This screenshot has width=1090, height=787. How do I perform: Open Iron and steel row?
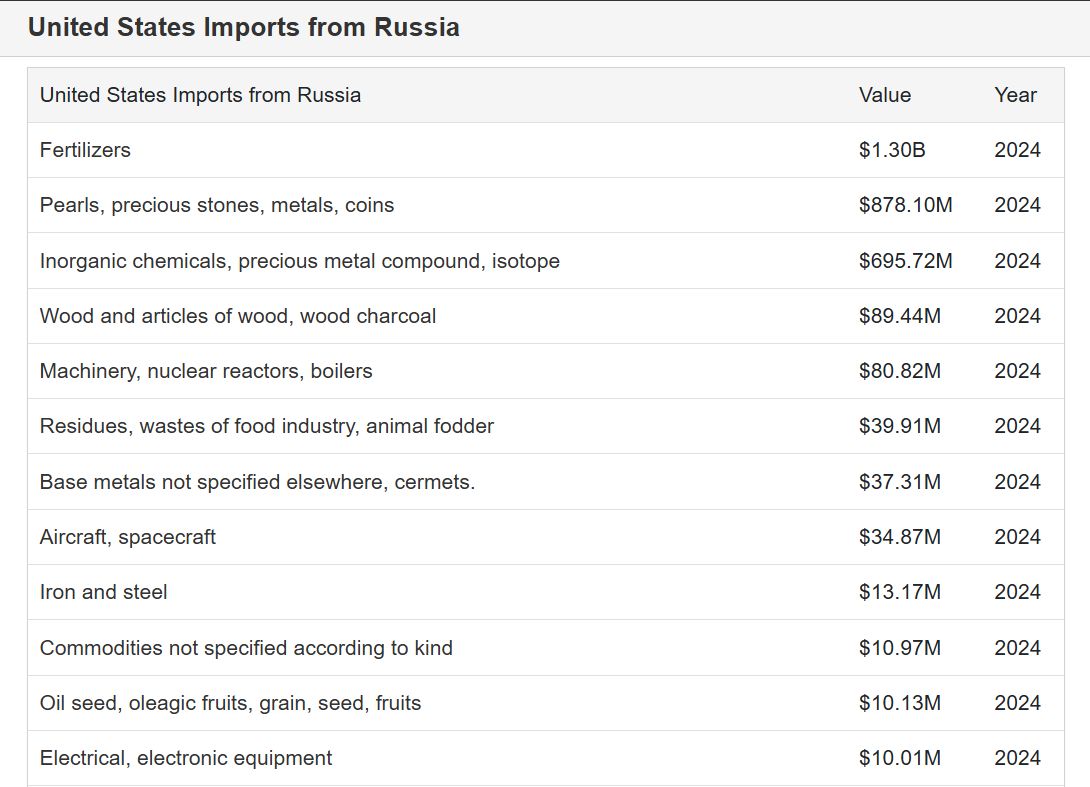tap(103, 592)
